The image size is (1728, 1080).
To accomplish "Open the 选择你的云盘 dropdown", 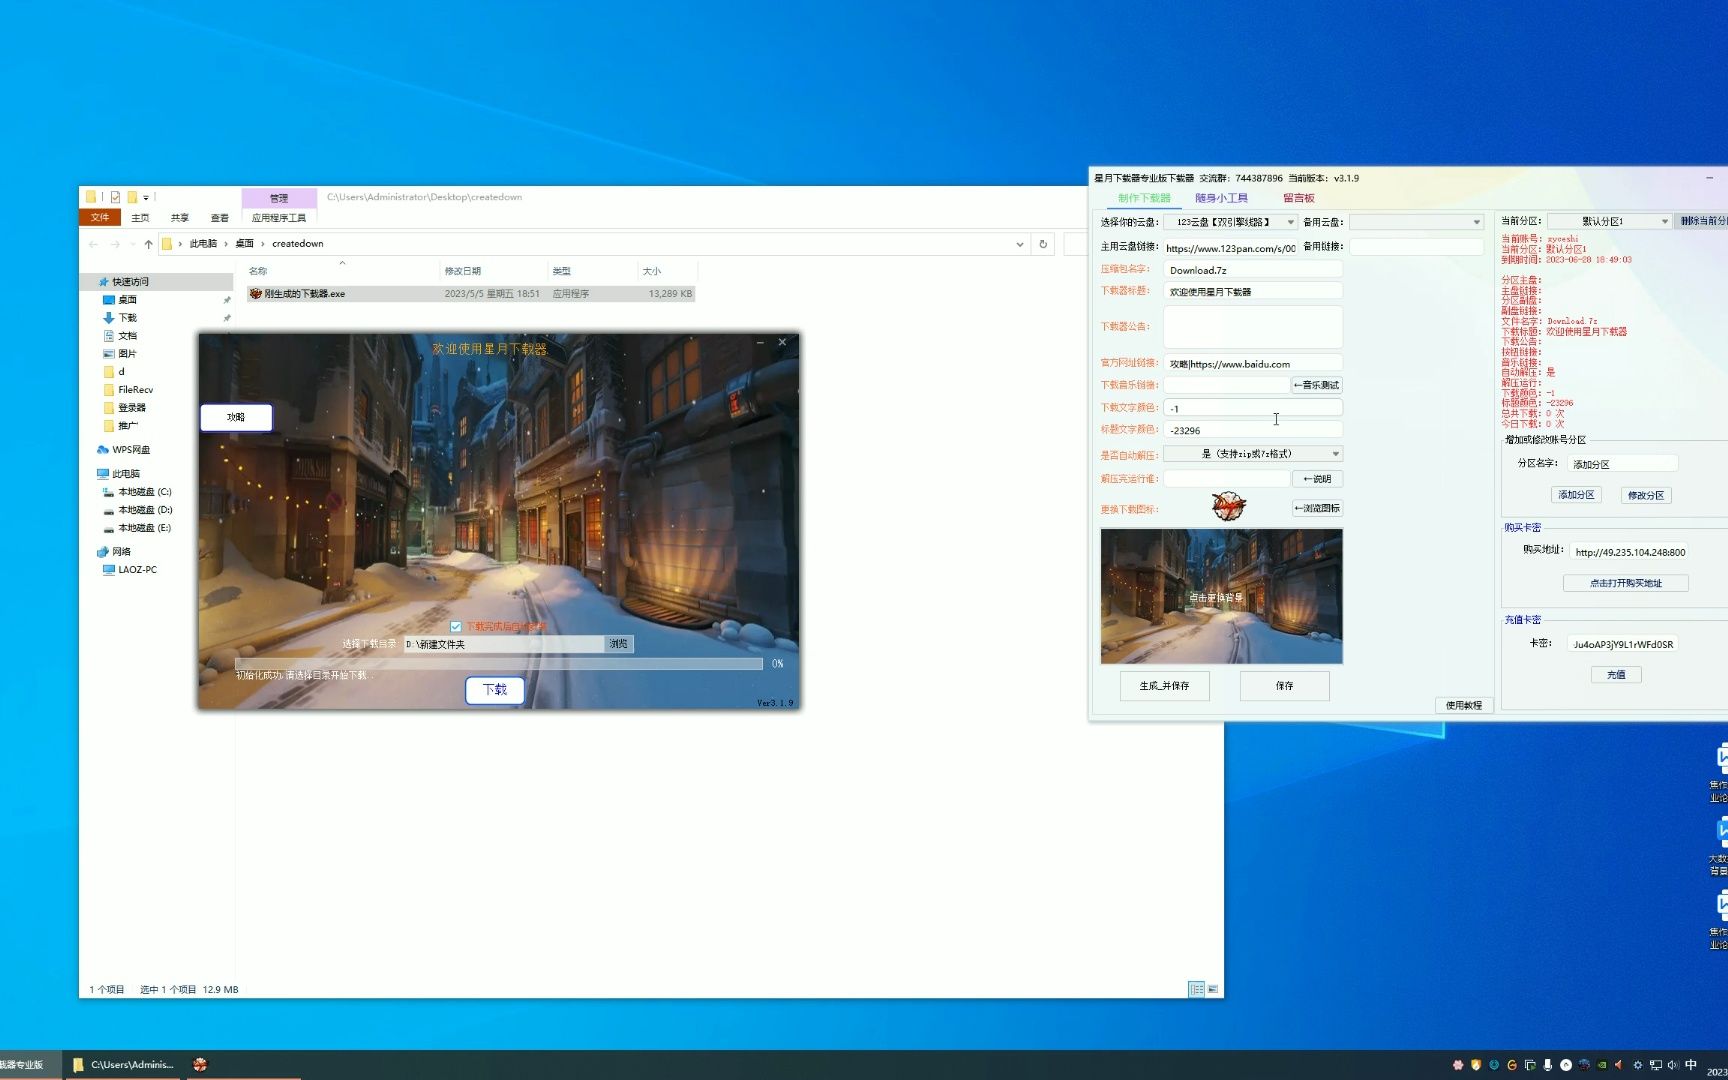I will pyautogui.click(x=1230, y=222).
